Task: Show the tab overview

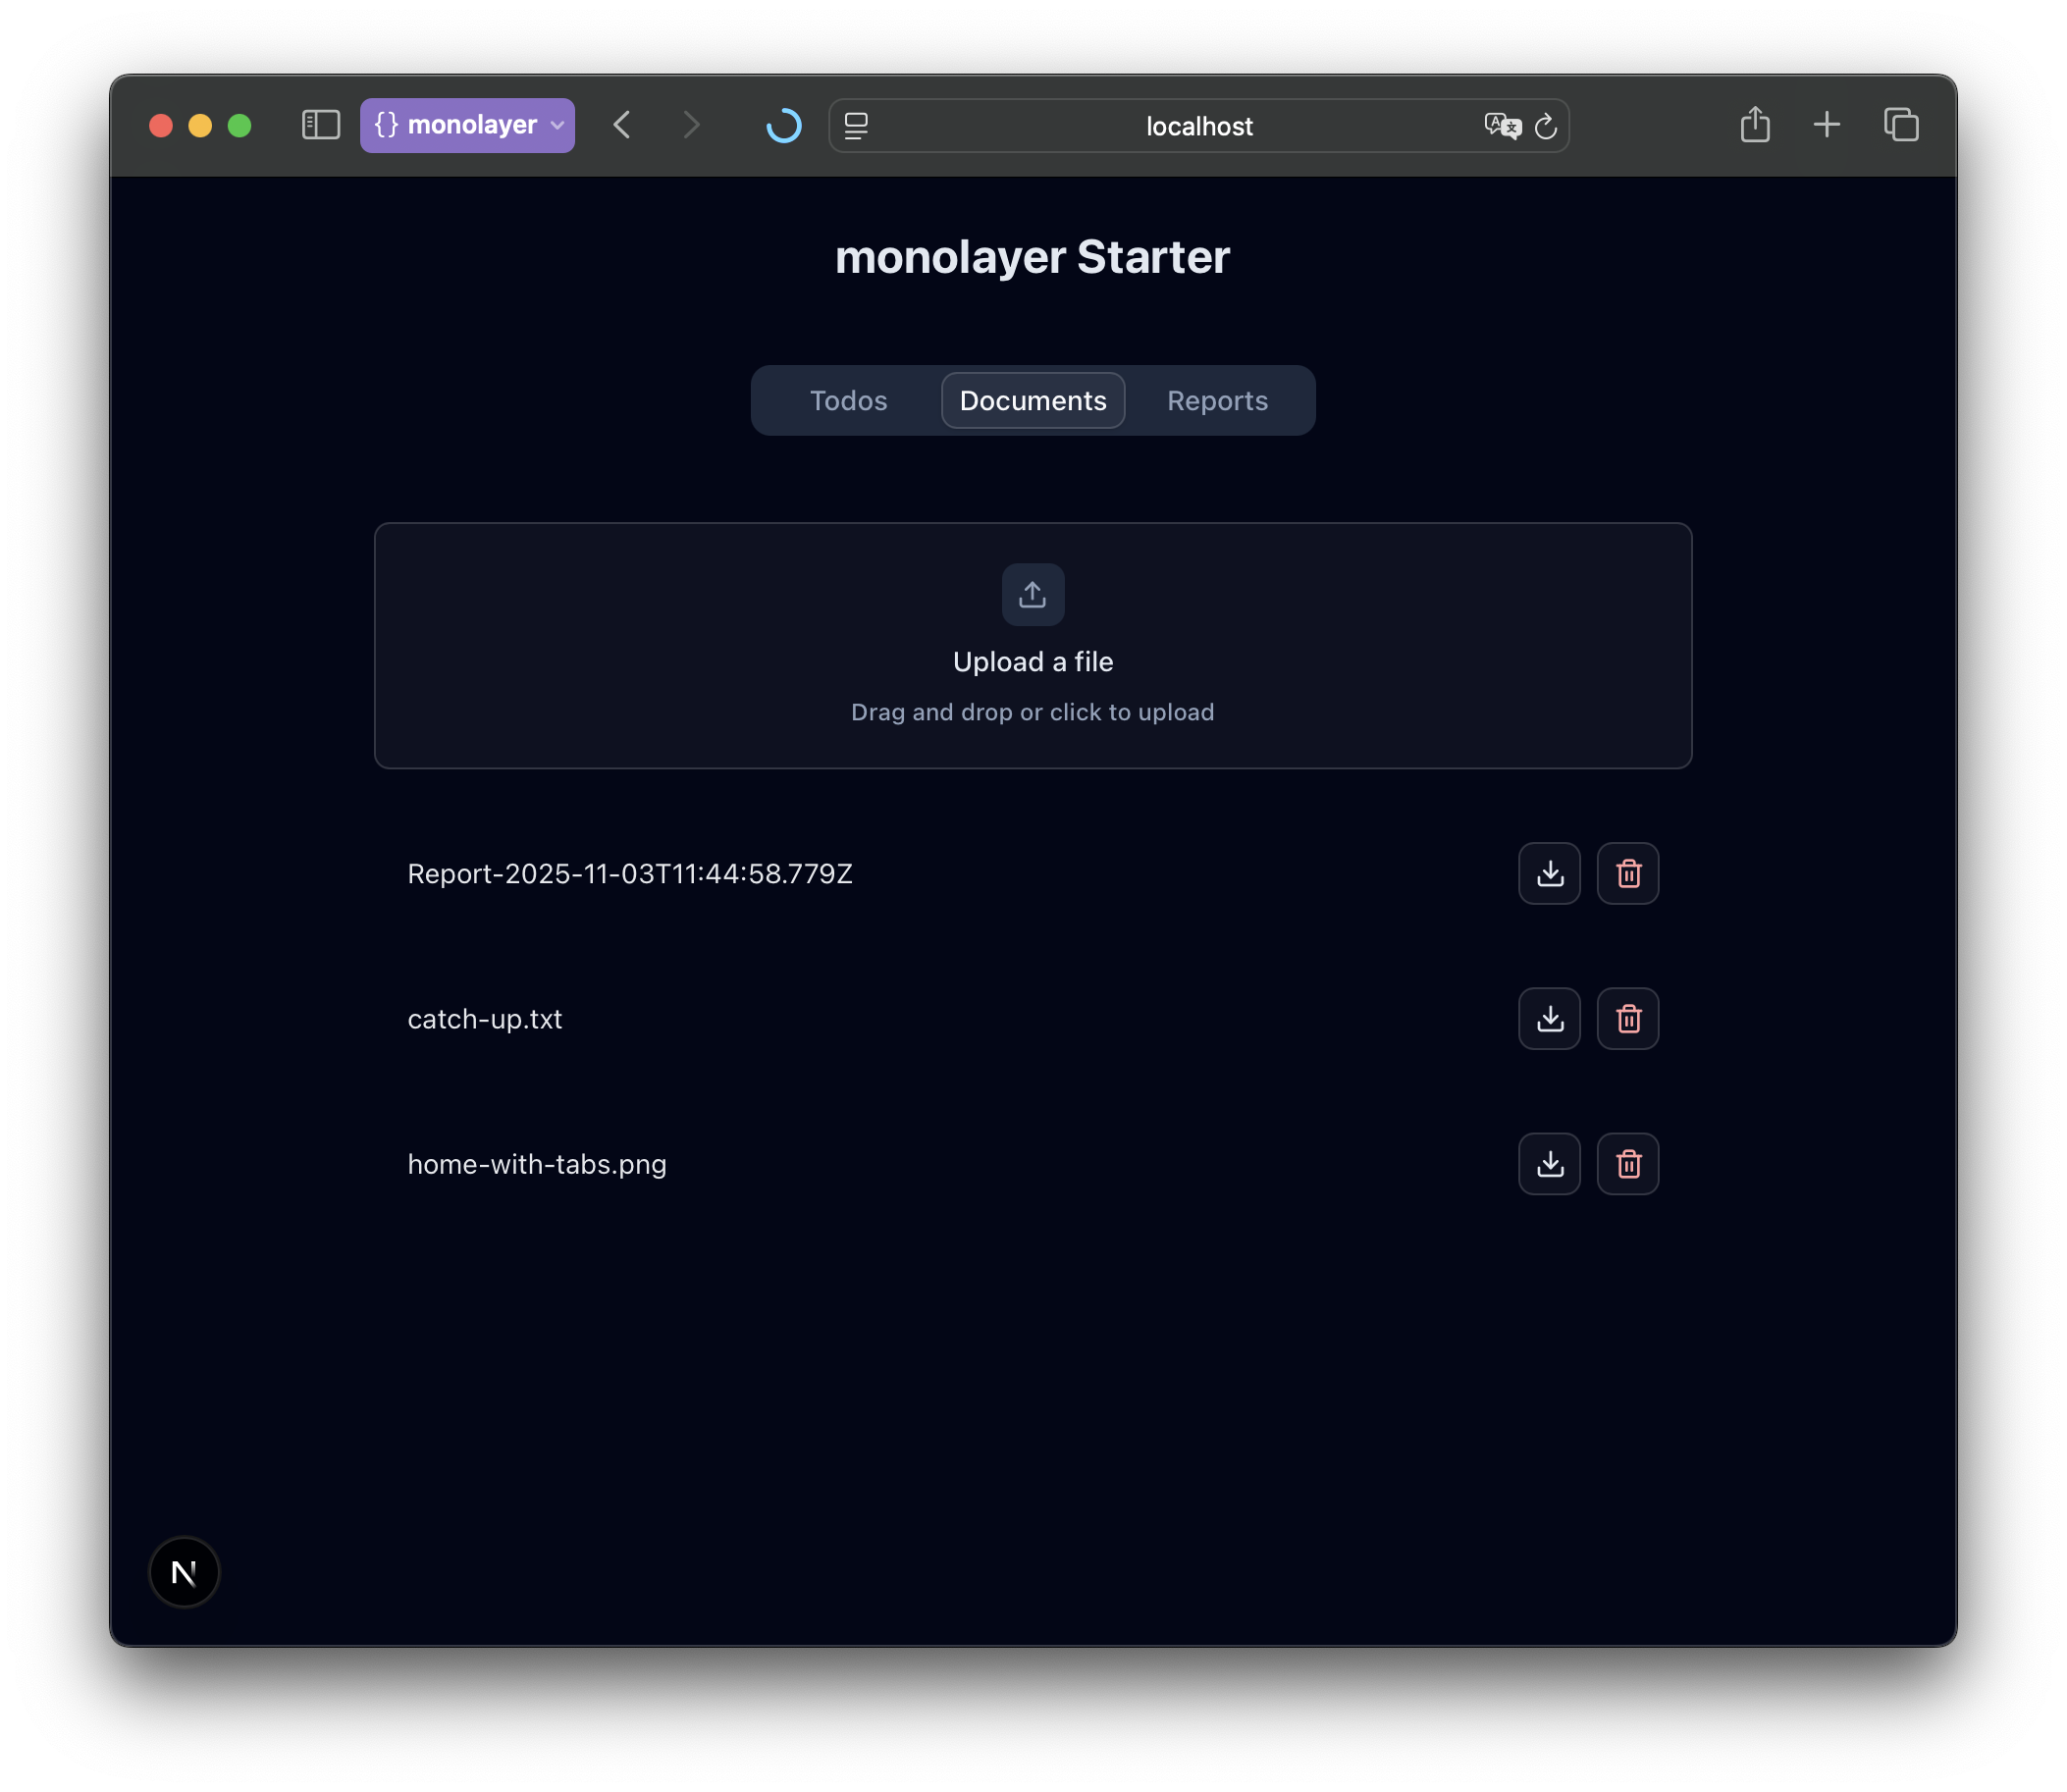Action: (x=1900, y=125)
